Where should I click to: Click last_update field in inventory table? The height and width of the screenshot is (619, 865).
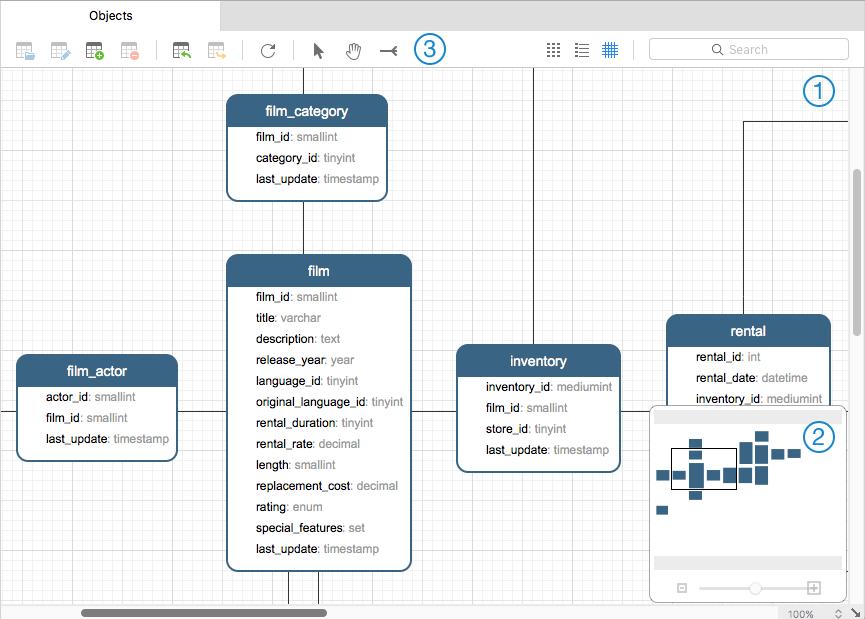(x=547, y=450)
